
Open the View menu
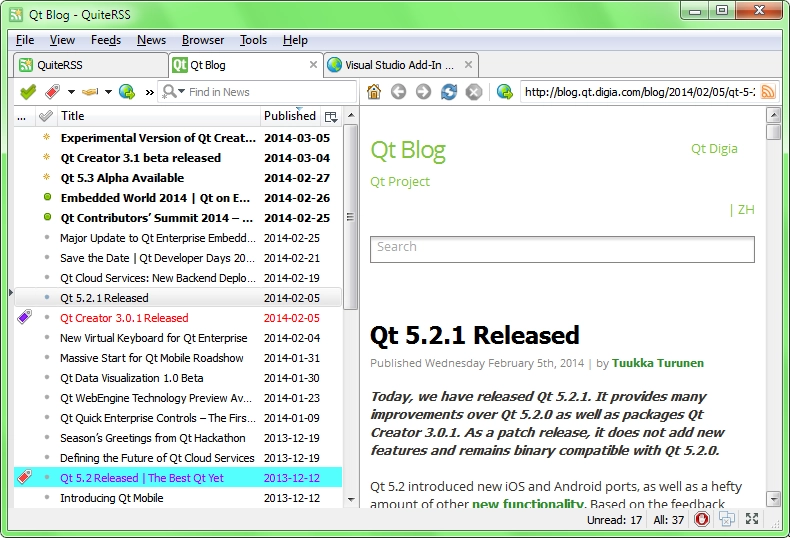coord(62,40)
